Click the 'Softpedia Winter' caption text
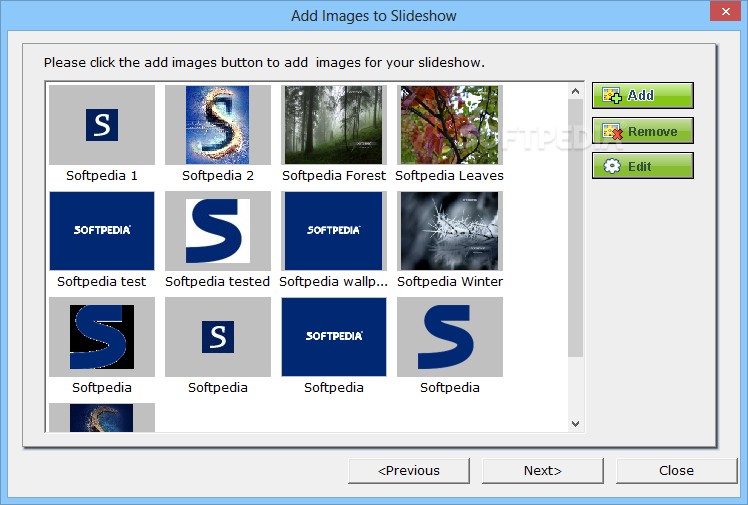This screenshot has width=748, height=505. point(449,281)
